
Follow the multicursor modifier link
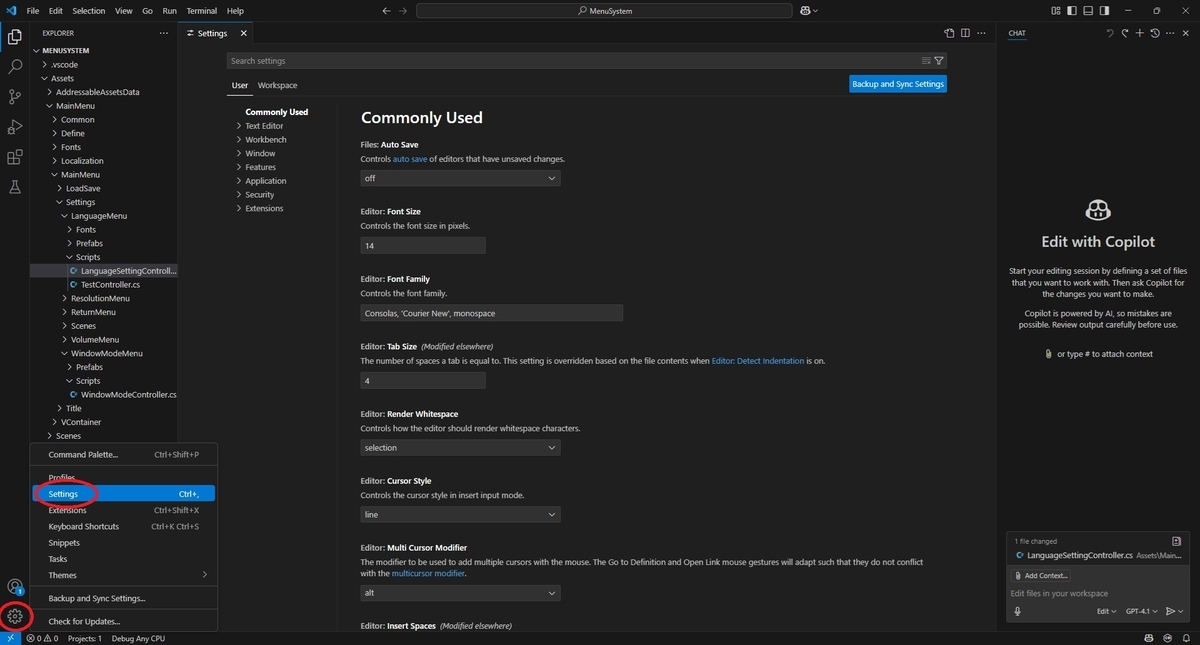(428, 573)
